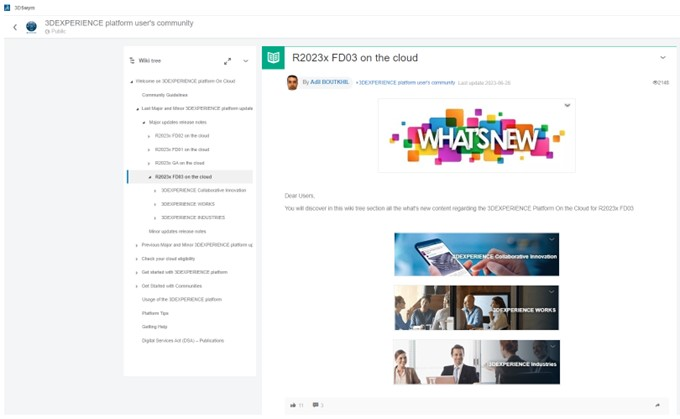Open the Collaborative Innovation banner
The image size is (680, 419).
point(476,254)
